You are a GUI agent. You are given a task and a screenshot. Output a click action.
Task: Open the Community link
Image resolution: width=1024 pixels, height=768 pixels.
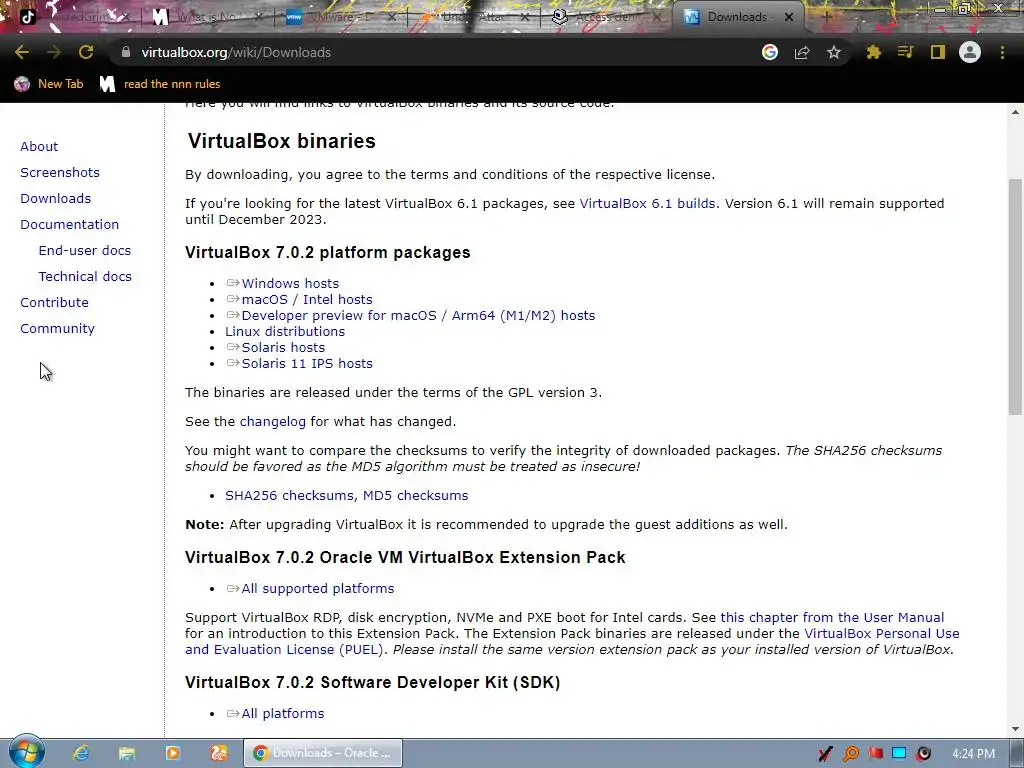(x=57, y=328)
